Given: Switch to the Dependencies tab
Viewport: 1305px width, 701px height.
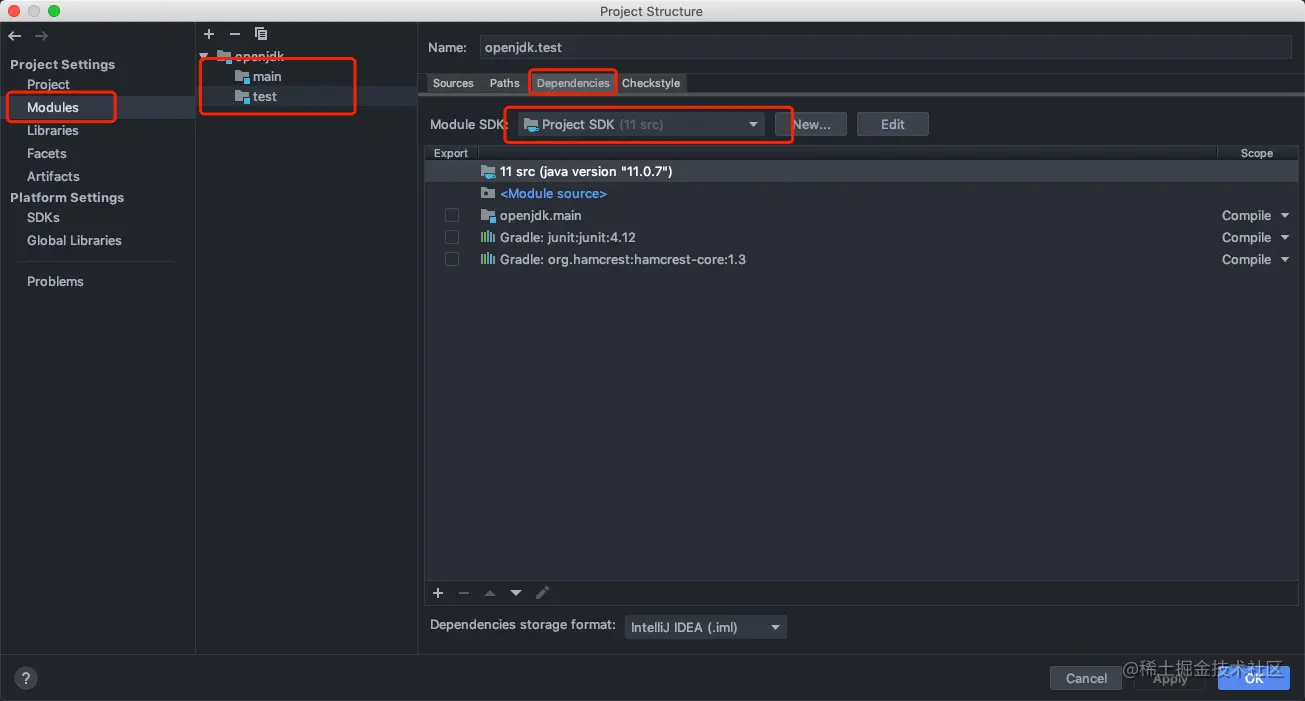Looking at the screenshot, I should [x=573, y=83].
